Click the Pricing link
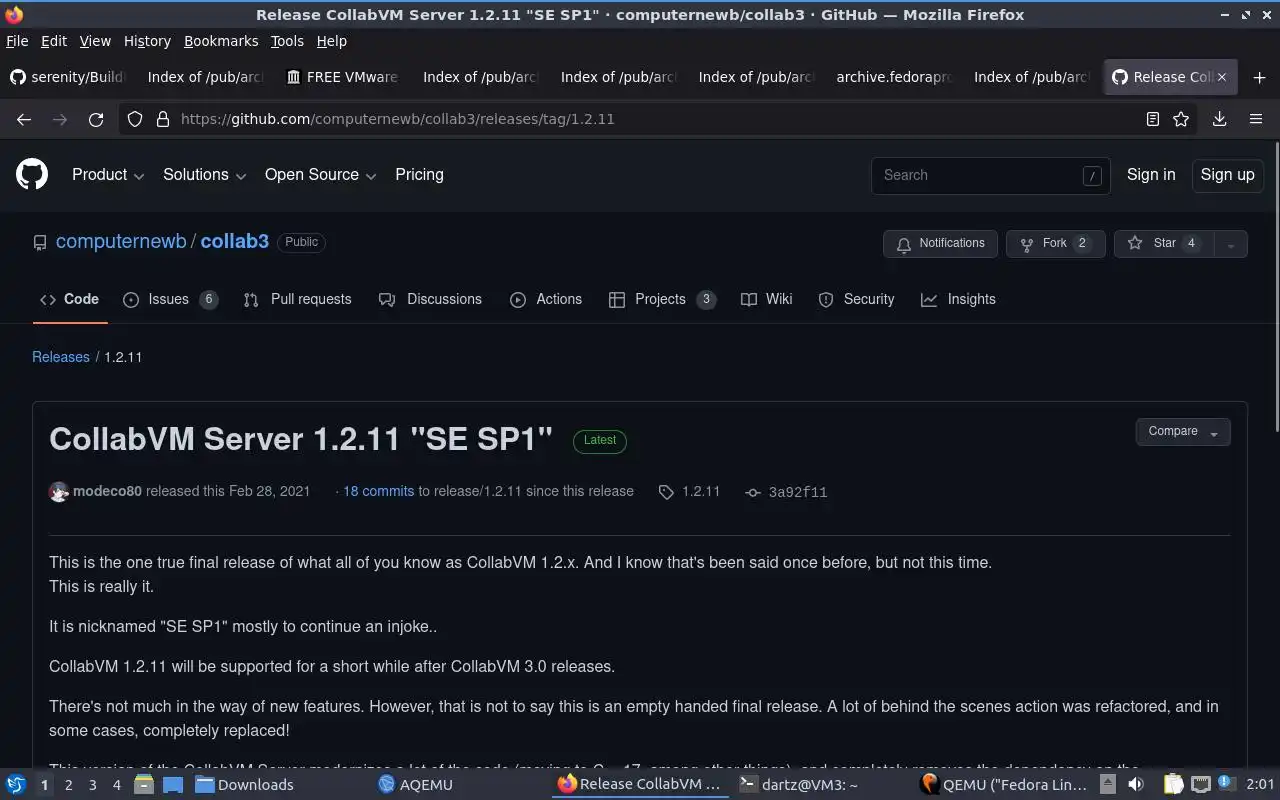The width and height of the screenshot is (1280, 800). [419, 175]
